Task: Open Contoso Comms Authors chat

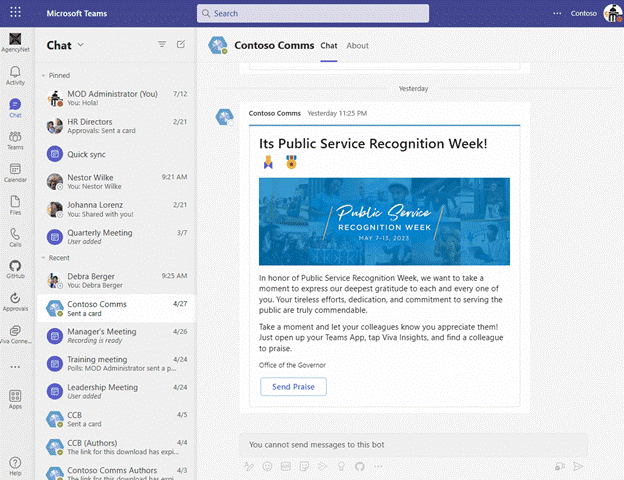Action: tap(116, 472)
